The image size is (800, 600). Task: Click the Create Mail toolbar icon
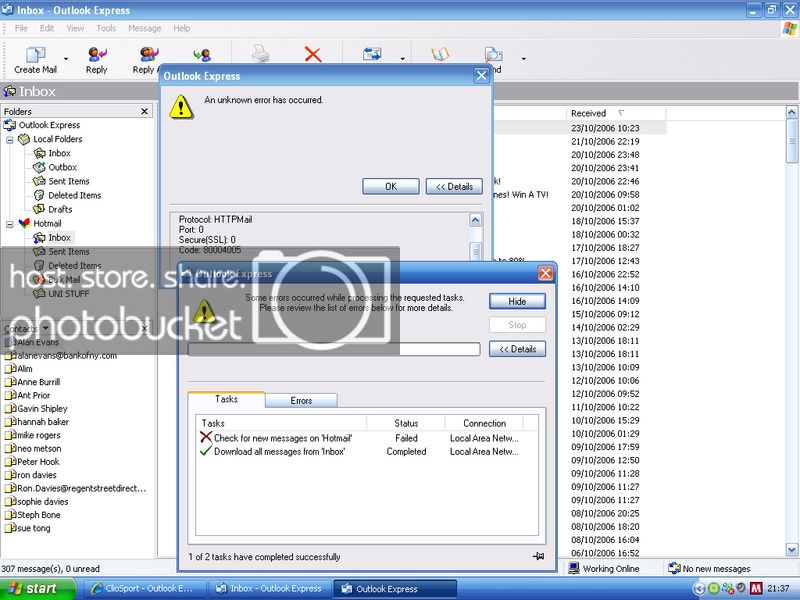click(36, 54)
